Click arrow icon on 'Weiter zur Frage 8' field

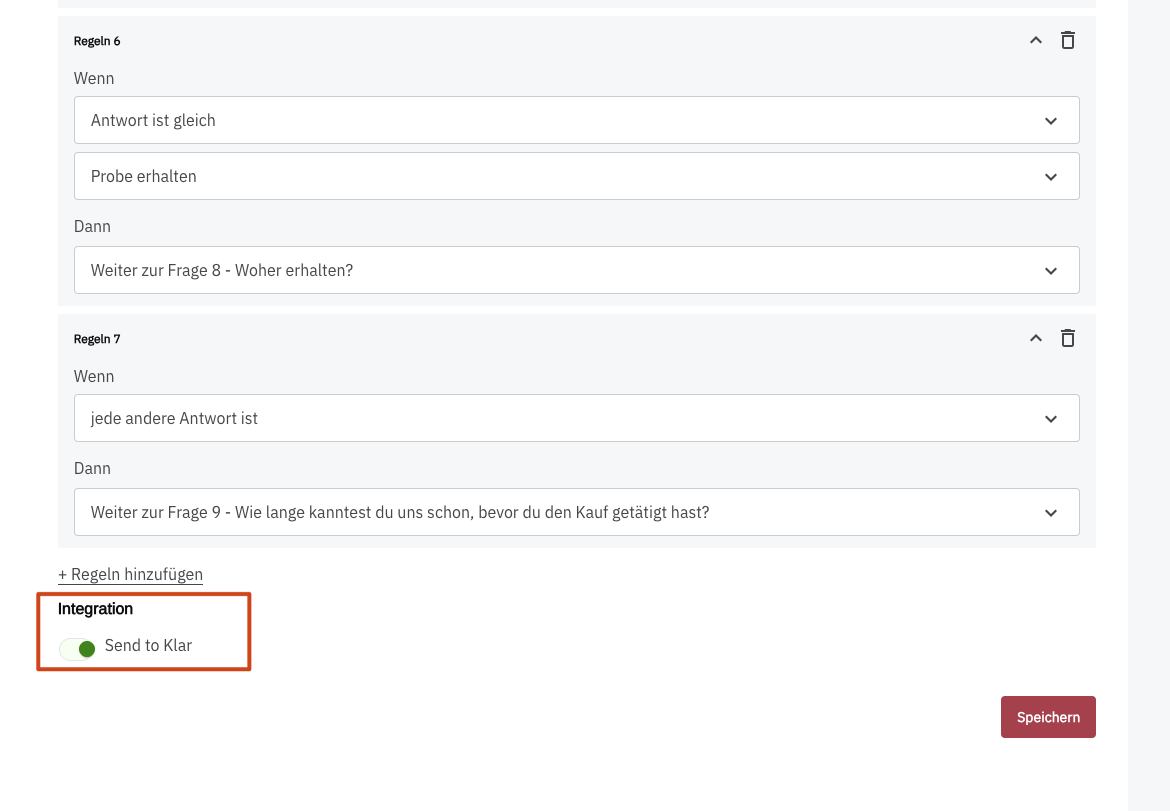coord(1051,271)
